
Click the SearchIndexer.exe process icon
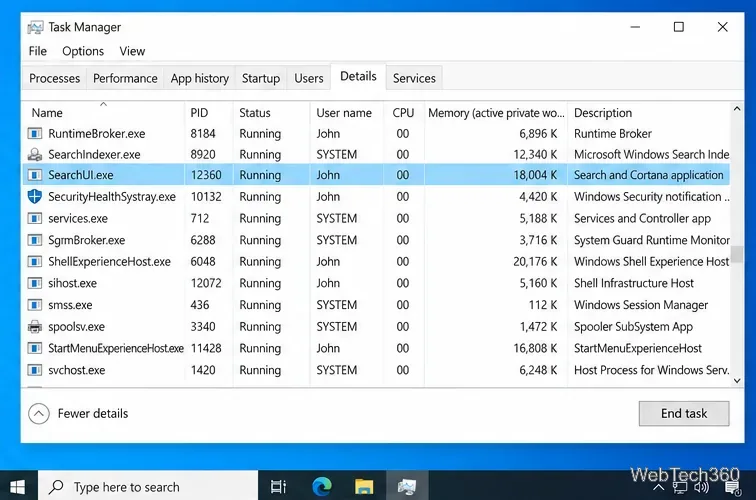(x=35, y=154)
